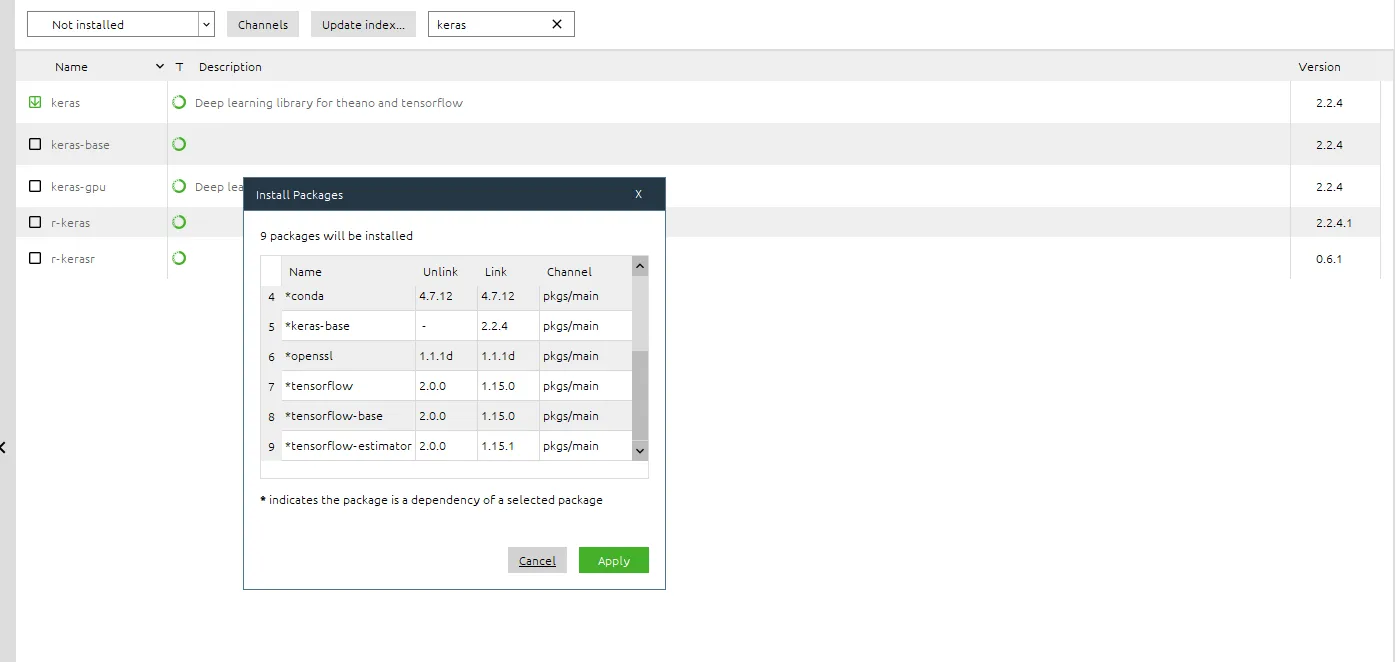Click the Channels button
Screen dimensions: 1397x662
click(x=263, y=24)
